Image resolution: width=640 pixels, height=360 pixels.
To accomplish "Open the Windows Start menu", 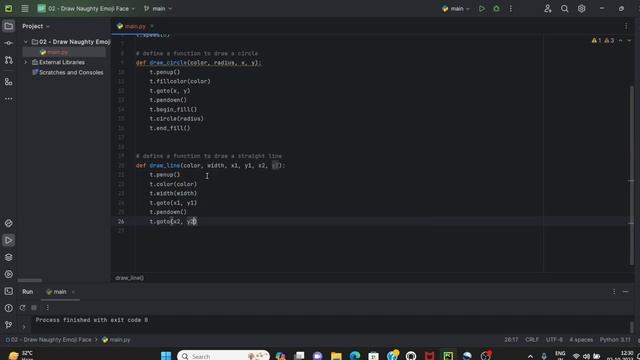I will point(166,356).
